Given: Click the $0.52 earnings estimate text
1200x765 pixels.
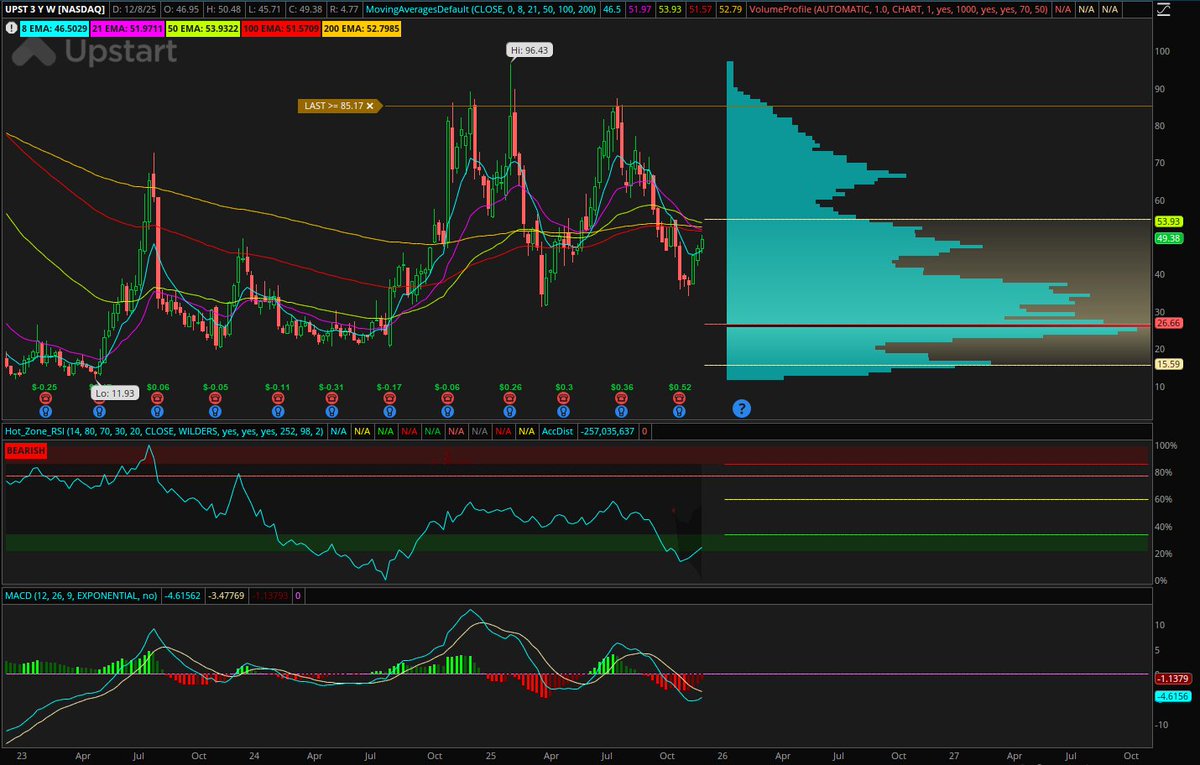Looking at the screenshot, I should point(680,386).
